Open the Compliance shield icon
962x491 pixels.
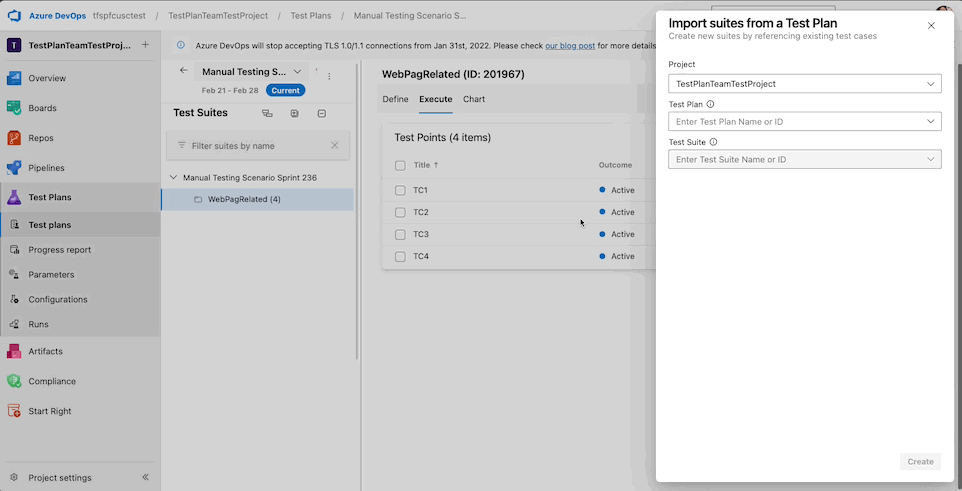pos(14,381)
